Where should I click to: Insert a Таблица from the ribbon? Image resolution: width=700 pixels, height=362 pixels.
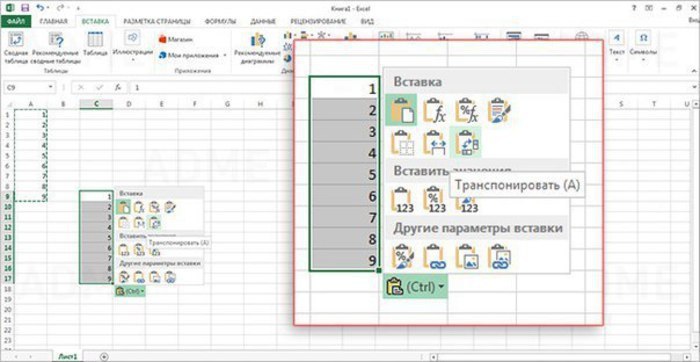tap(96, 45)
